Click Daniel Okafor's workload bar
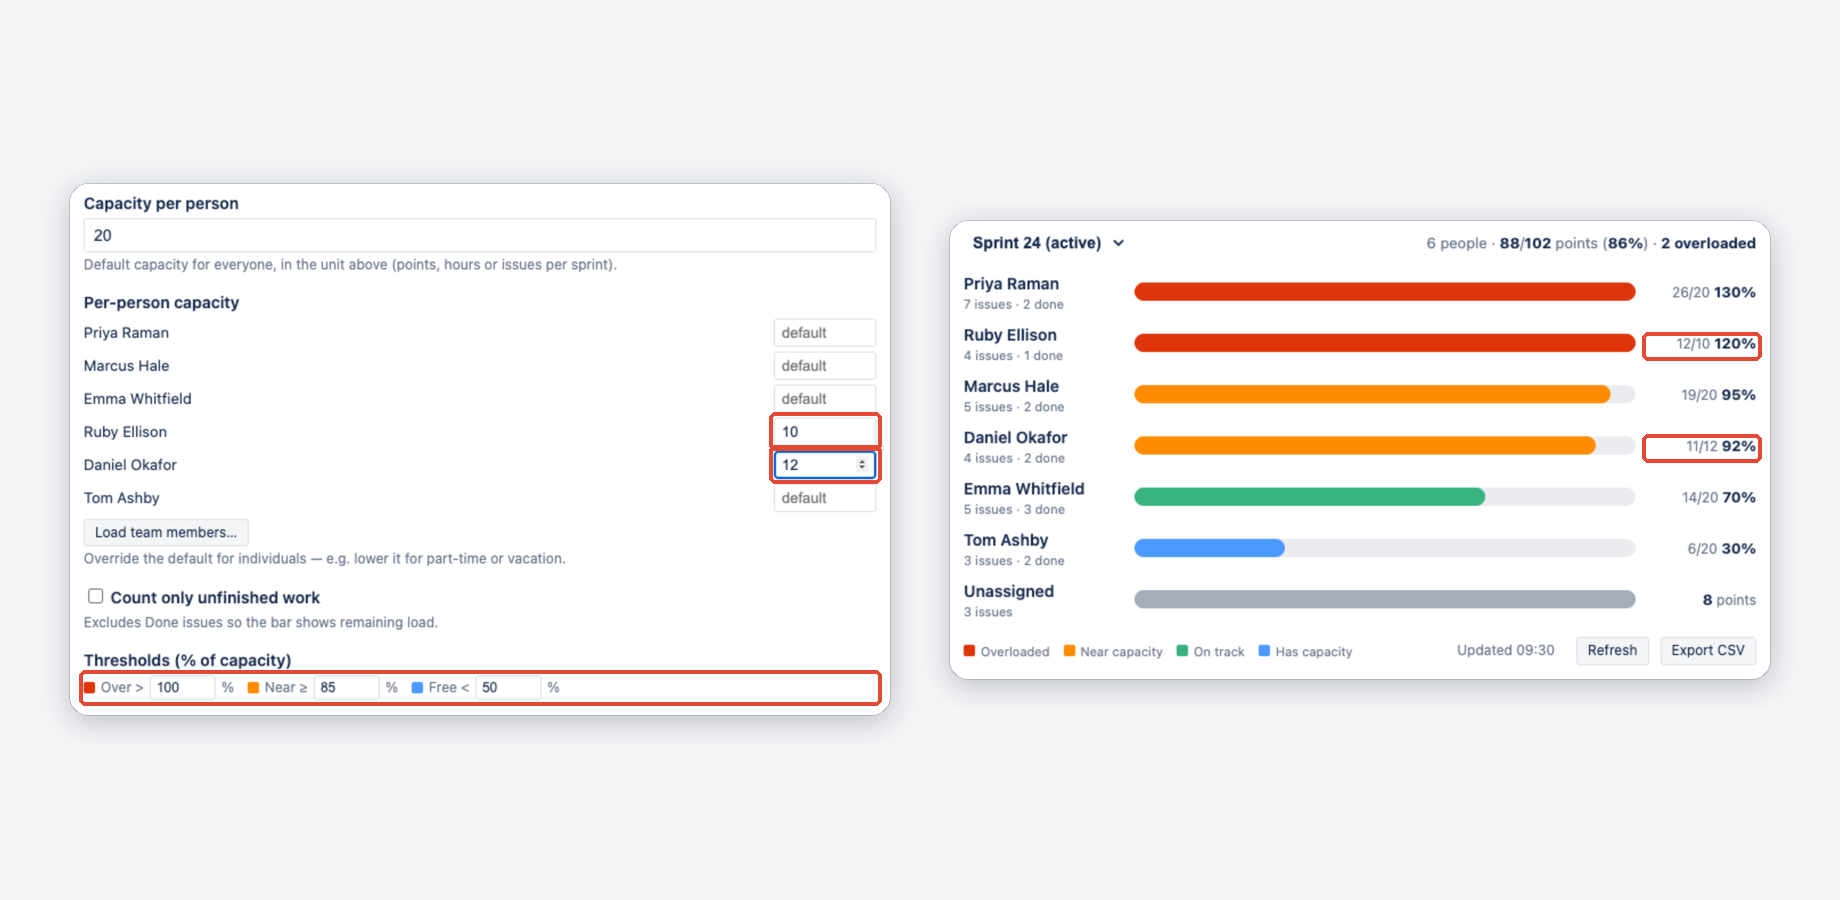The height and width of the screenshot is (900, 1840). click(1364, 445)
